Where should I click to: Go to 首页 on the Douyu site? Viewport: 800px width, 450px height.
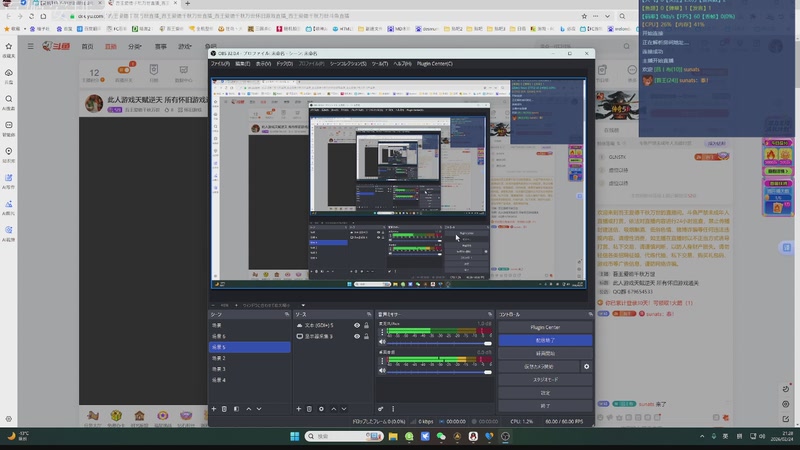[x=87, y=46]
